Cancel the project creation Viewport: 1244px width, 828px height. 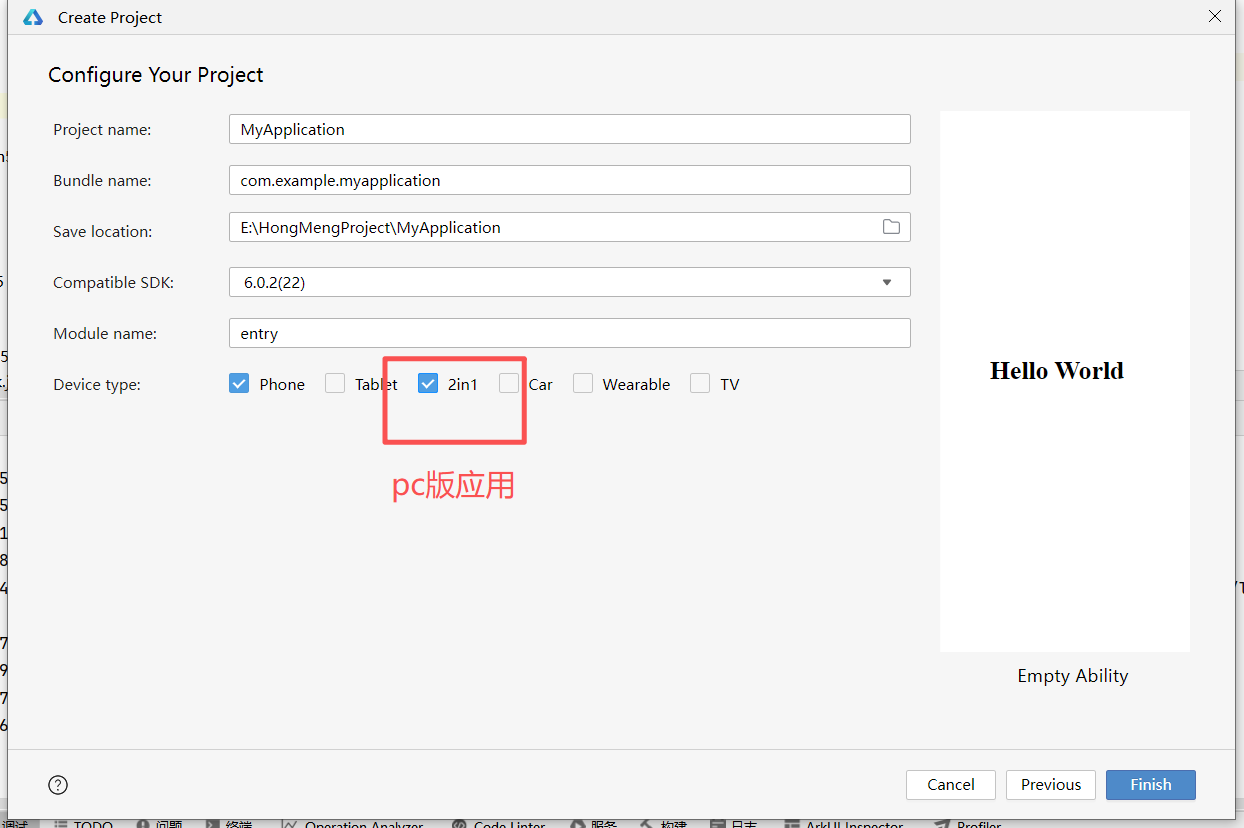(951, 785)
